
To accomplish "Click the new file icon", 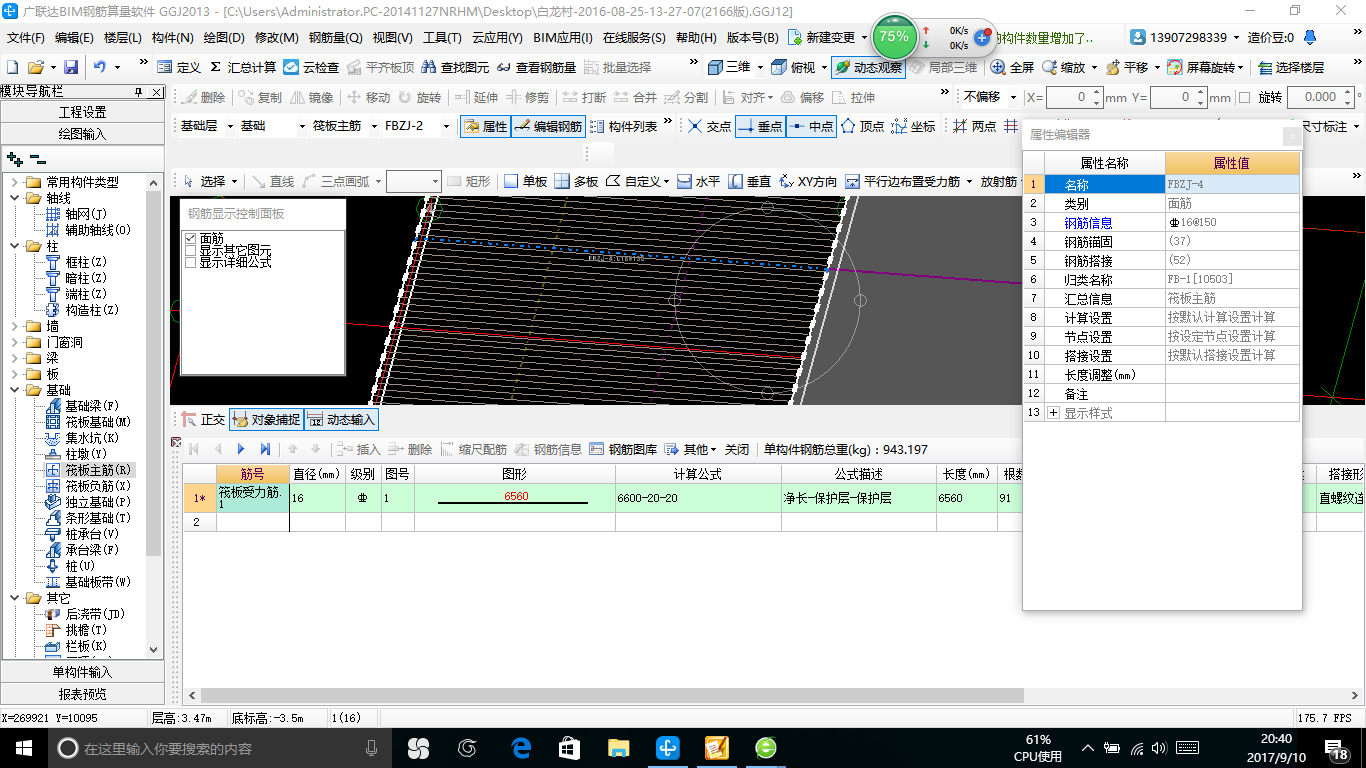I will pos(13,67).
